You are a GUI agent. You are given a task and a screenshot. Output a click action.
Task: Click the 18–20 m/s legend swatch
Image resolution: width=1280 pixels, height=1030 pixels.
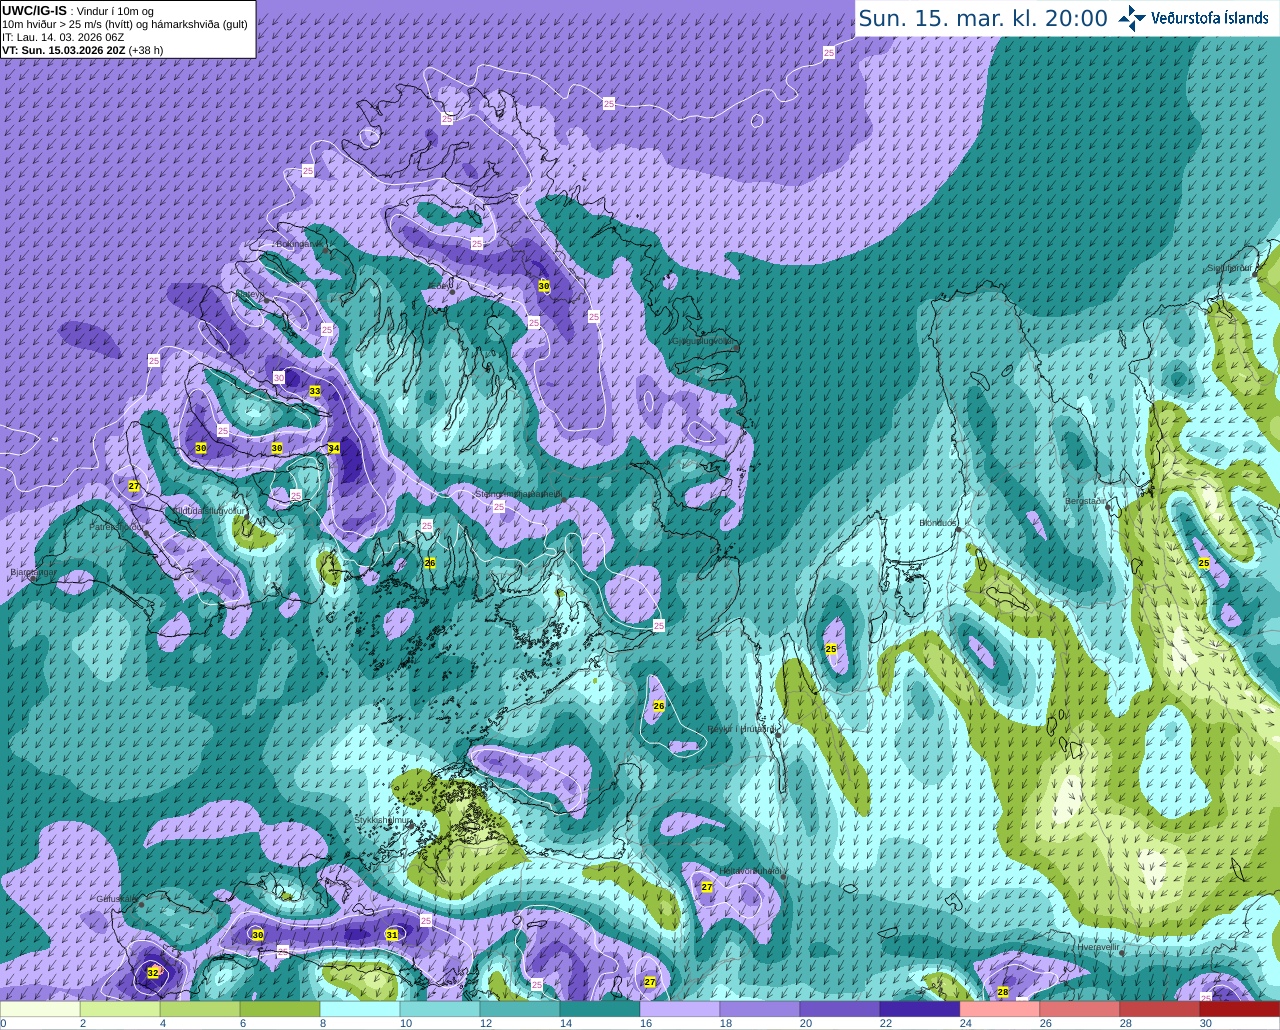click(x=760, y=1009)
